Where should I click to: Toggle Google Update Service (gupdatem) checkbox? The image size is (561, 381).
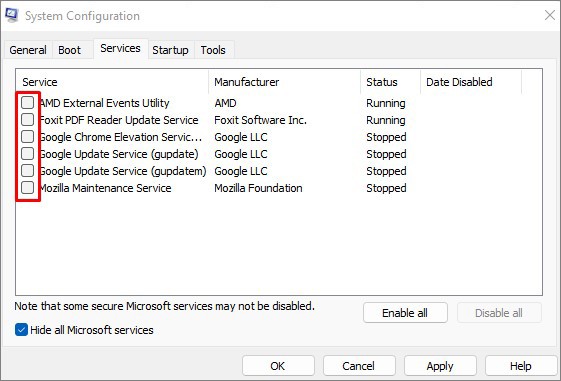point(27,171)
